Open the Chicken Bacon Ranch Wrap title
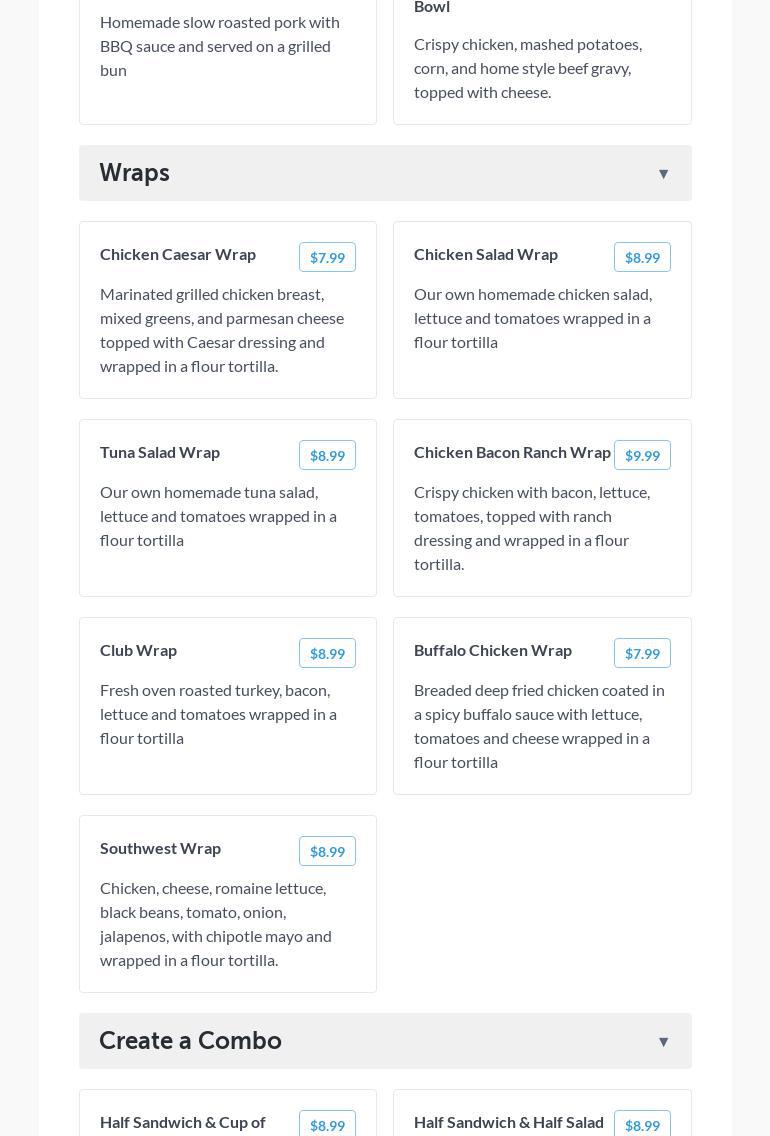The image size is (770, 1136). point(512,452)
